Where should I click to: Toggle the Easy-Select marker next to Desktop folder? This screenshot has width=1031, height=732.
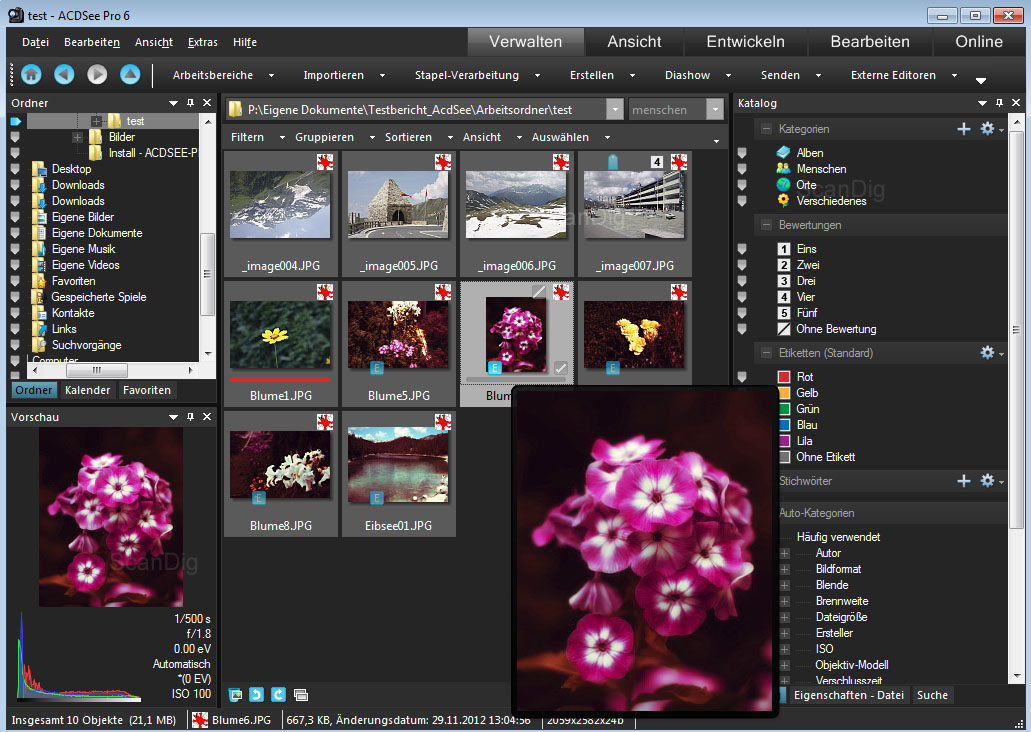coord(15,169)
